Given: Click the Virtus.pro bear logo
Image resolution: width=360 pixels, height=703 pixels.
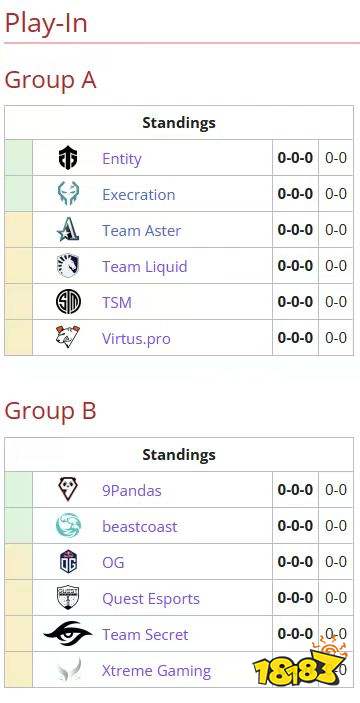Looking at the screenshot, I should click(x=68, y=337).
